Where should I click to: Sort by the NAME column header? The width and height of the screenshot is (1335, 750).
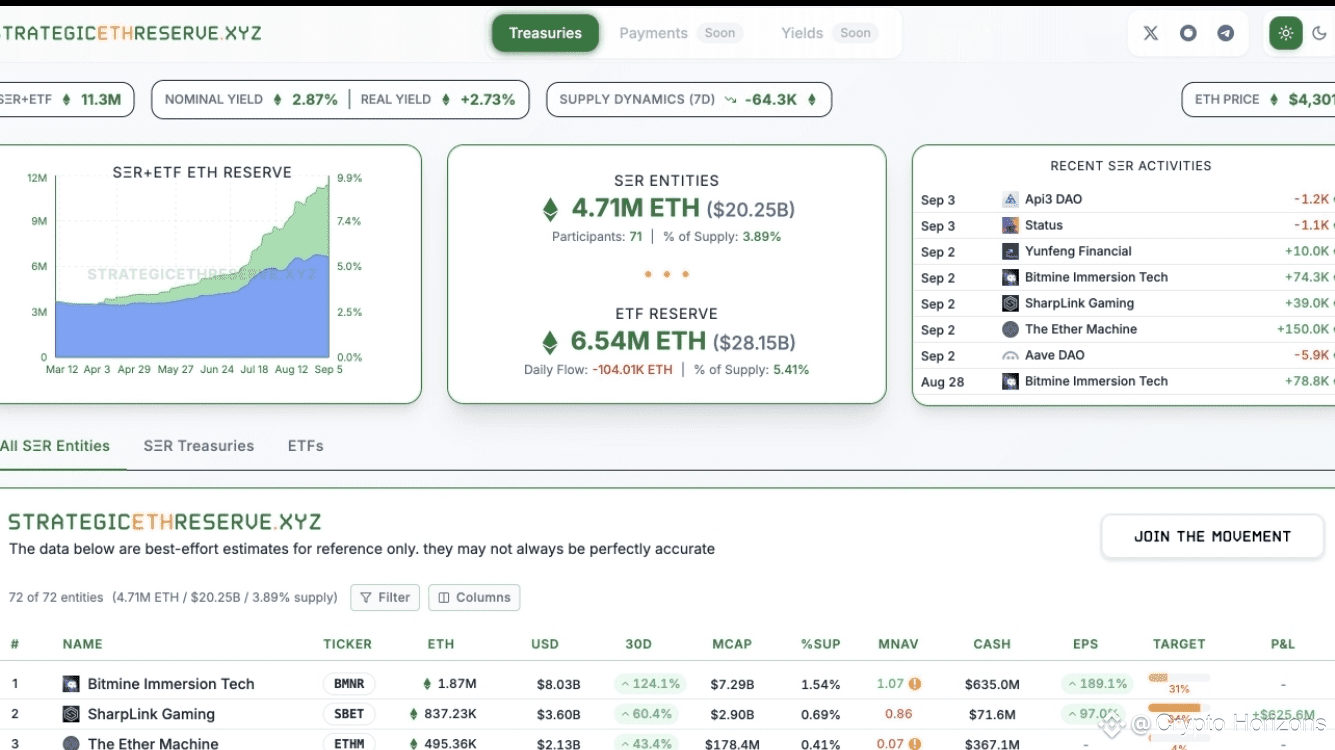pyautogui.click(x=82, y=644)
